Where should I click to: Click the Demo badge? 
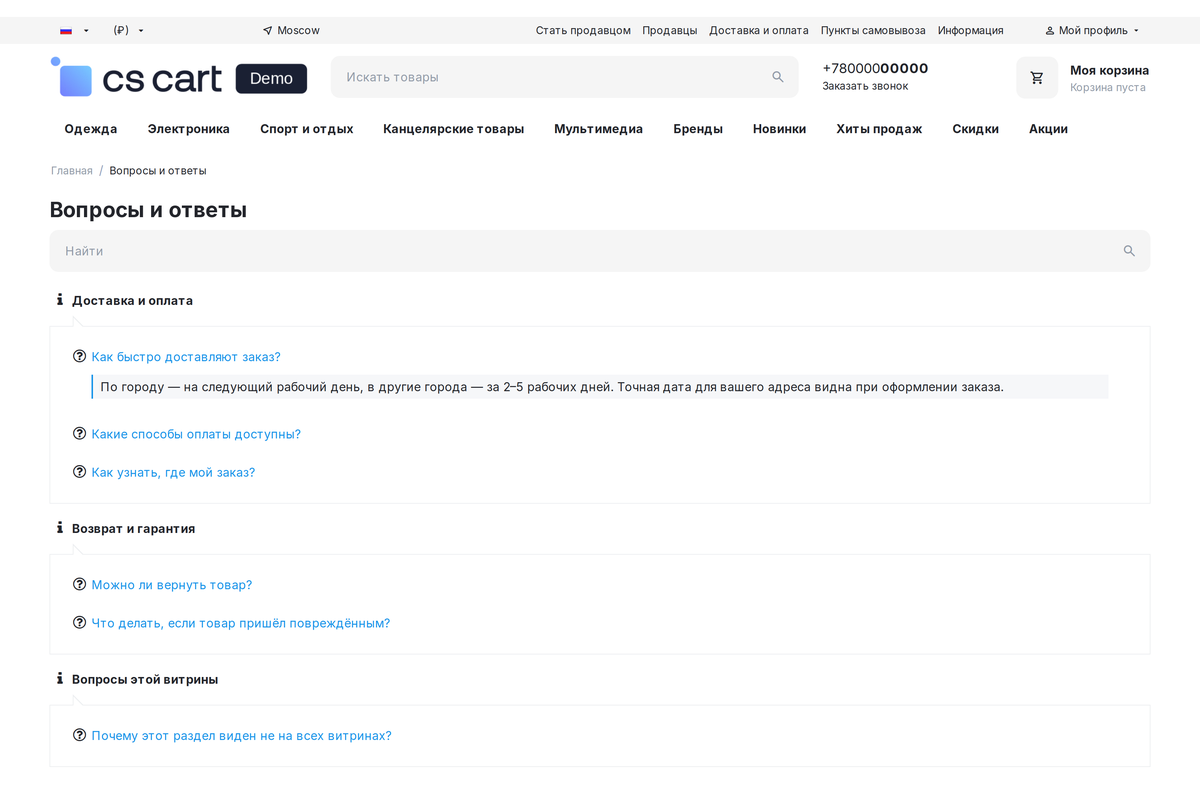pyautogui.click(x=271, y=79)
